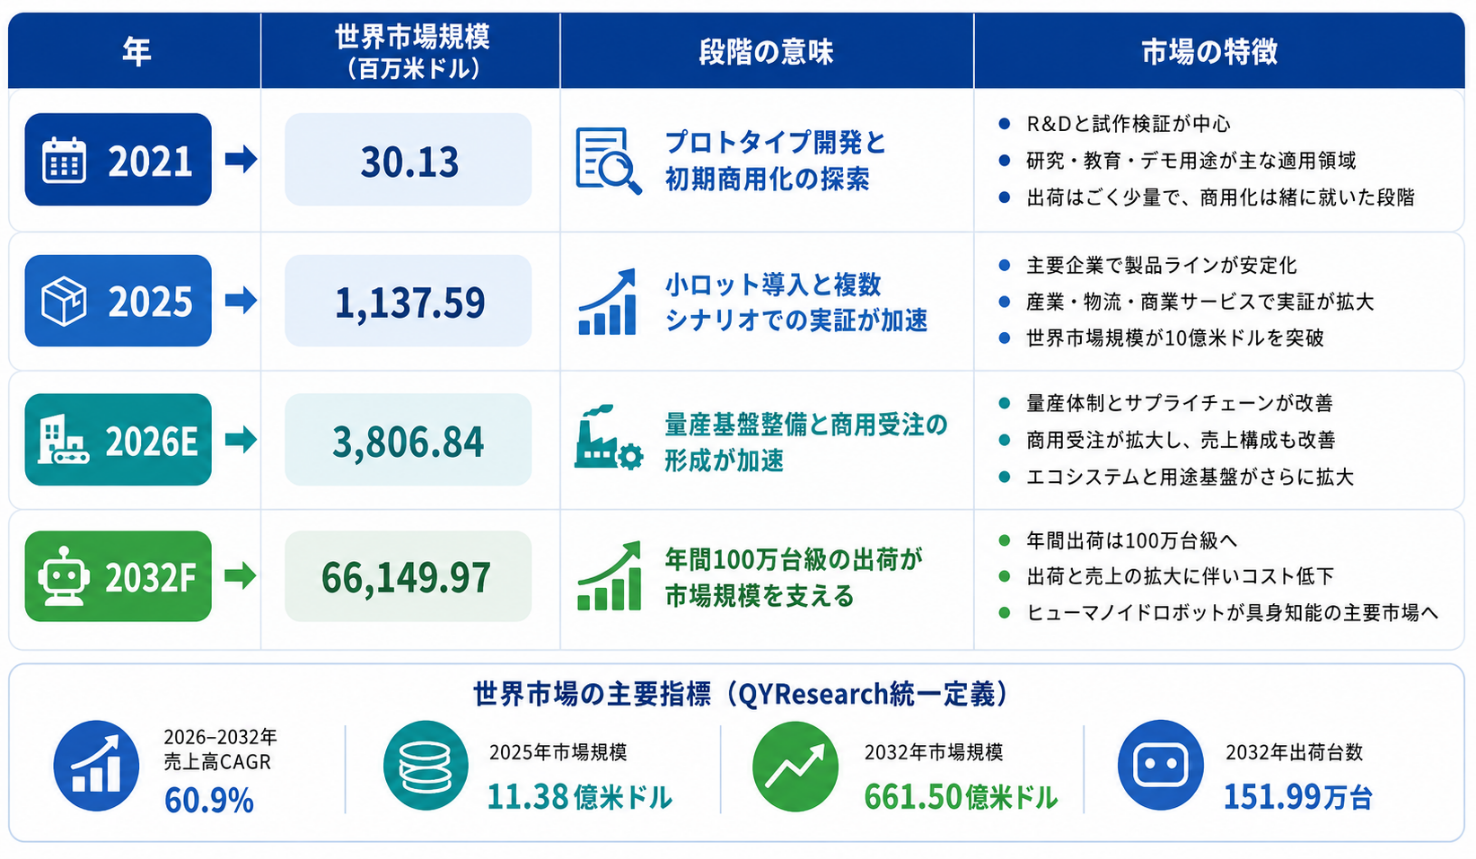1476x859 pixels.
Task: Click the arrow right of the 2021 badge
Action: [x=241, y=159]
